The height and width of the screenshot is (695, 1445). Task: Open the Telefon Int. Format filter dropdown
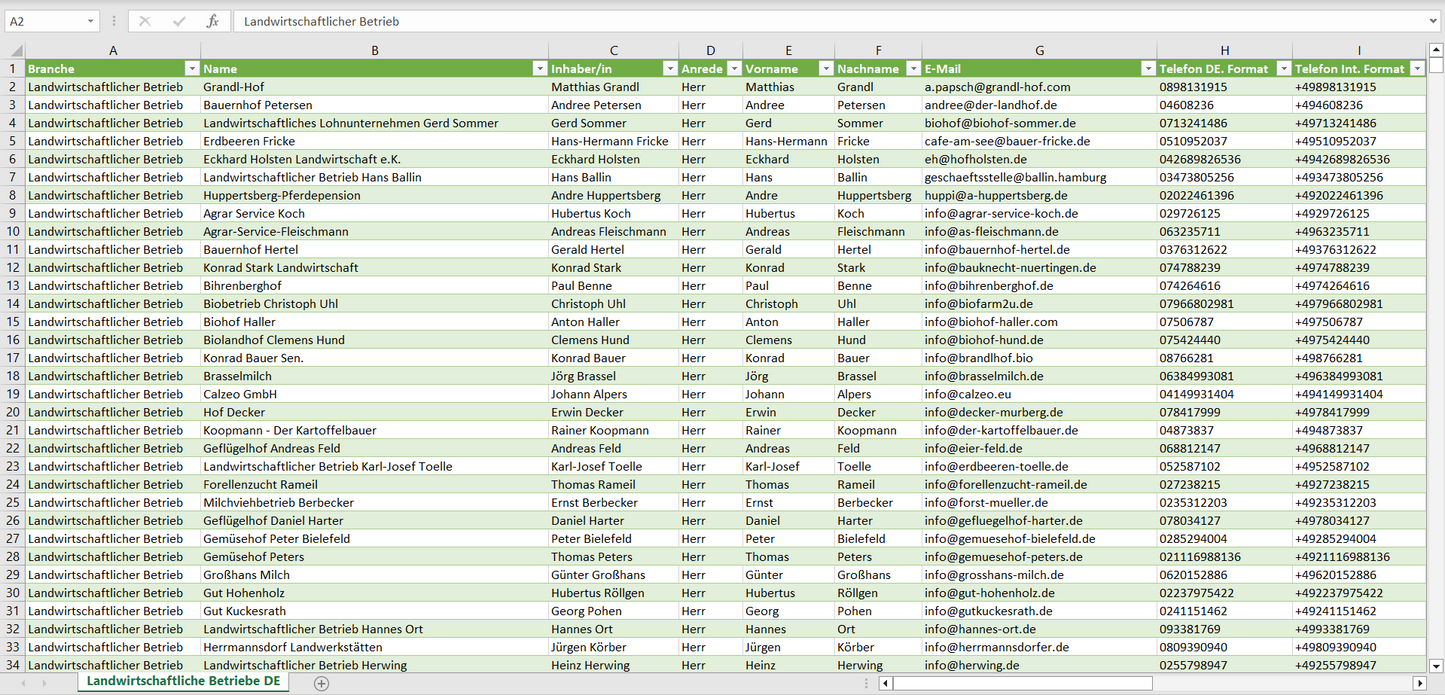1417,69
